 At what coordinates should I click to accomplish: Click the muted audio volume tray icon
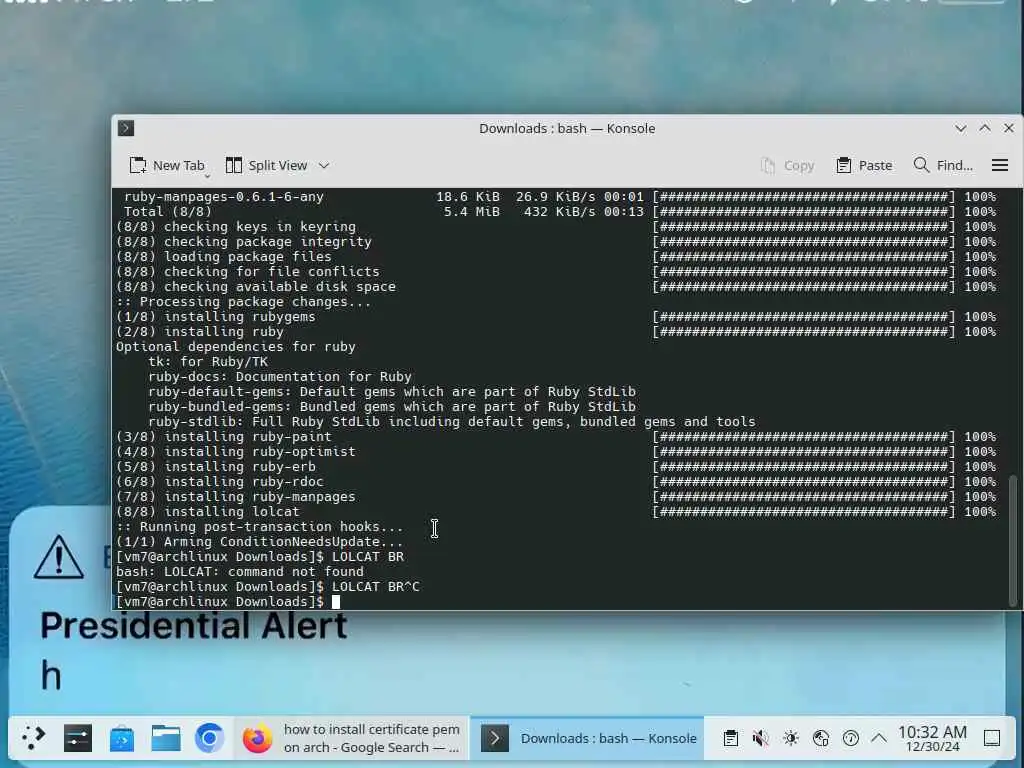761,738
